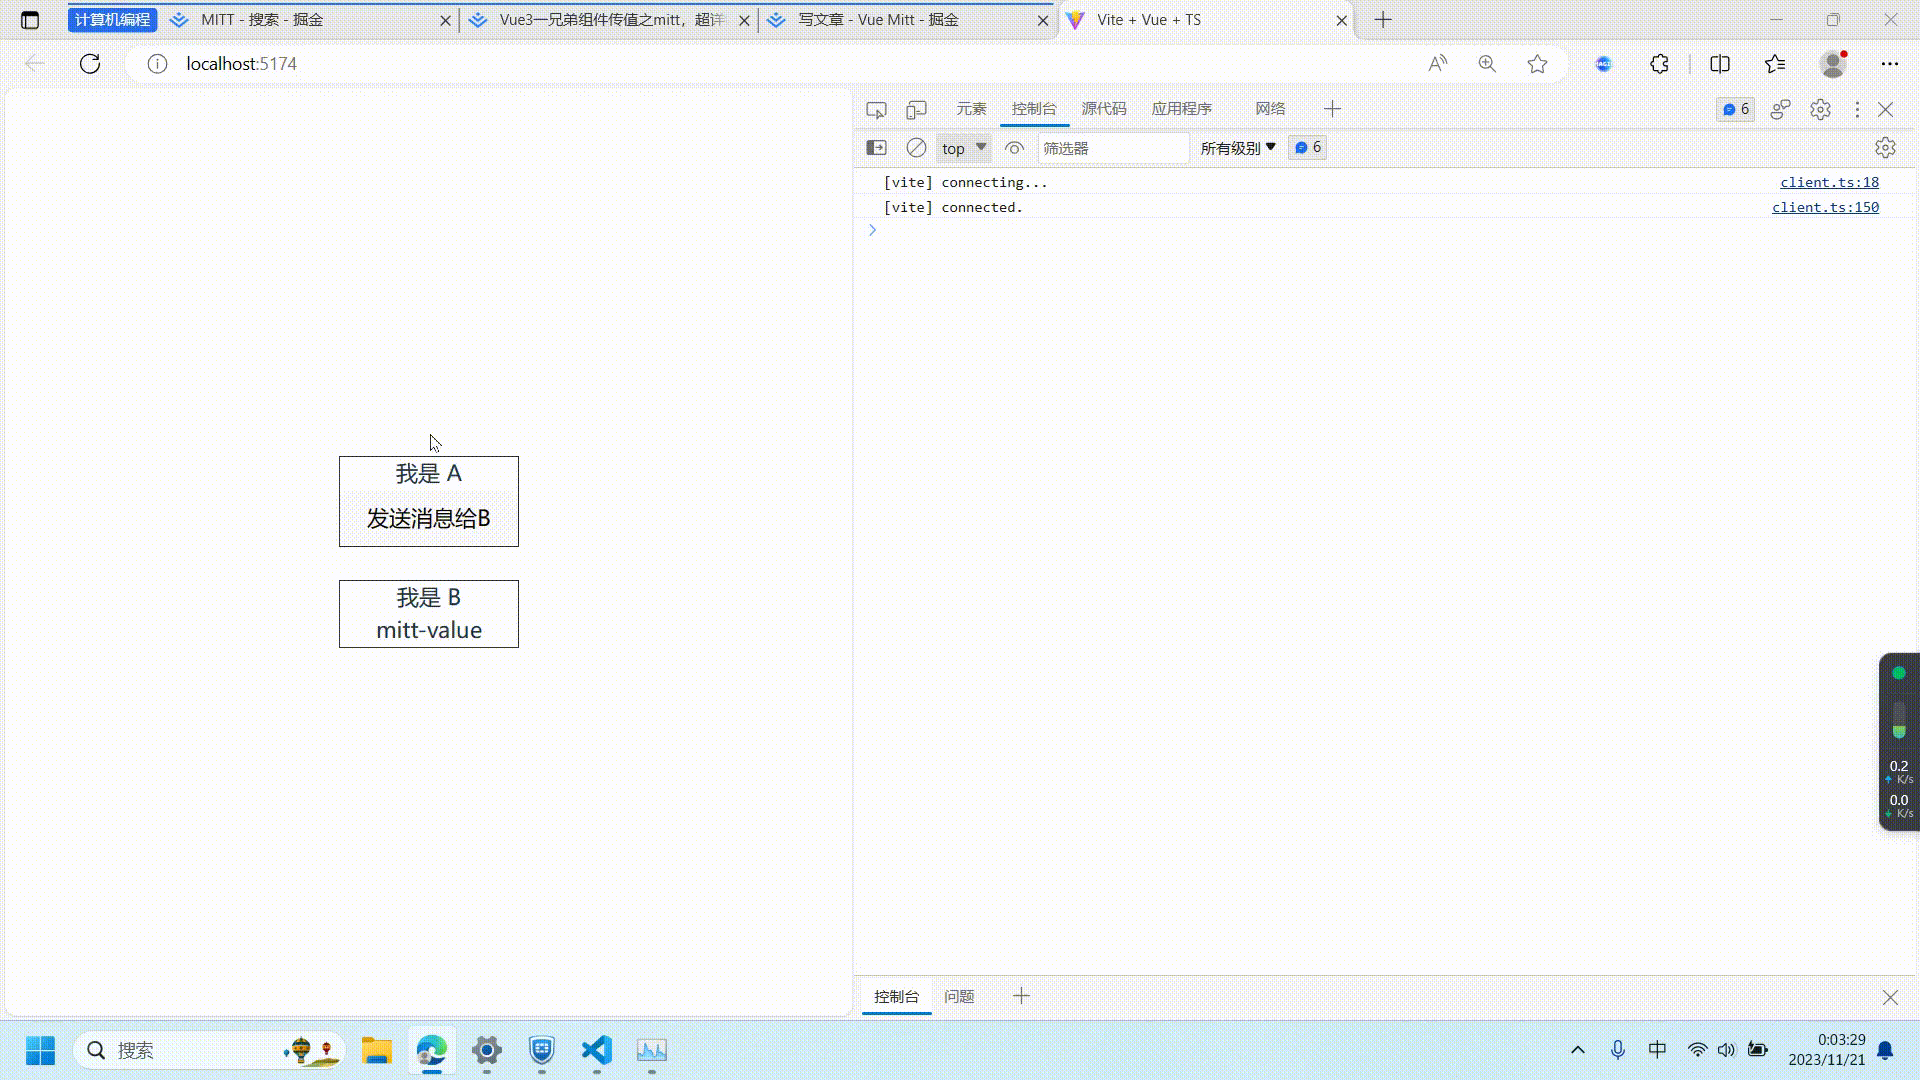
Task: Open a new browser tab
Action: click(1383, 20)
